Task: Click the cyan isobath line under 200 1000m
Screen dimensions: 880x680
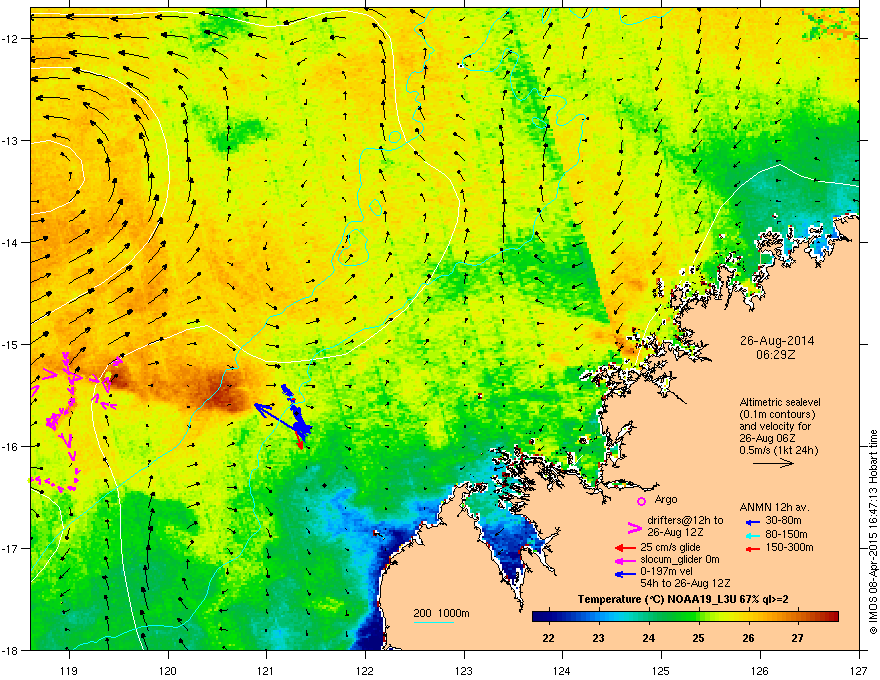Action: click(433, 622)
